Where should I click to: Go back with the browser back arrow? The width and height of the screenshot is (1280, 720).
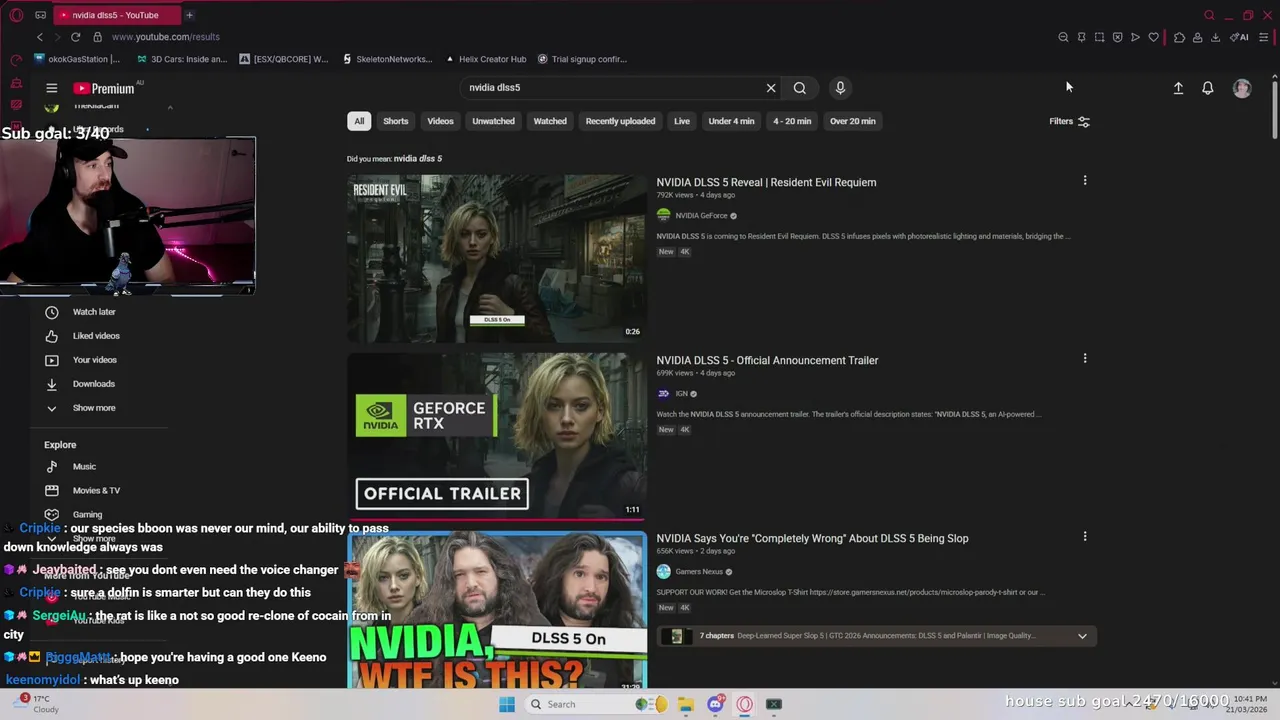click(x=40, y=37)
